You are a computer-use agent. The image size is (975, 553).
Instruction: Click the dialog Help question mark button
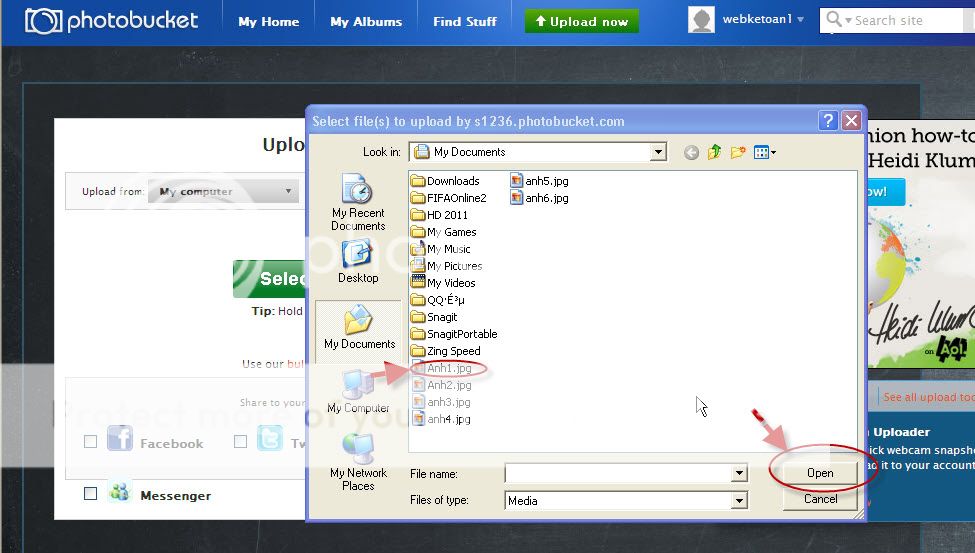pyautogui.click(x=828, y=121)
